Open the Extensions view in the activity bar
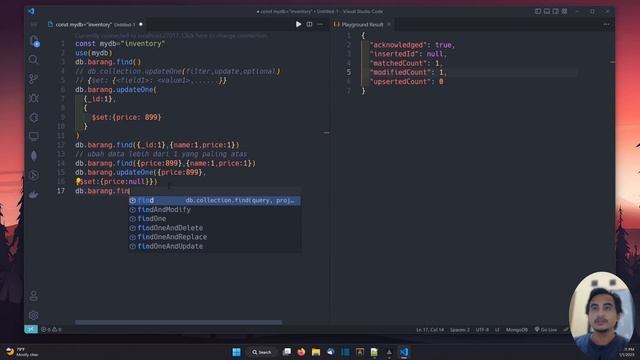This screenshot has height=360, width=640. (x=33, y=118)
